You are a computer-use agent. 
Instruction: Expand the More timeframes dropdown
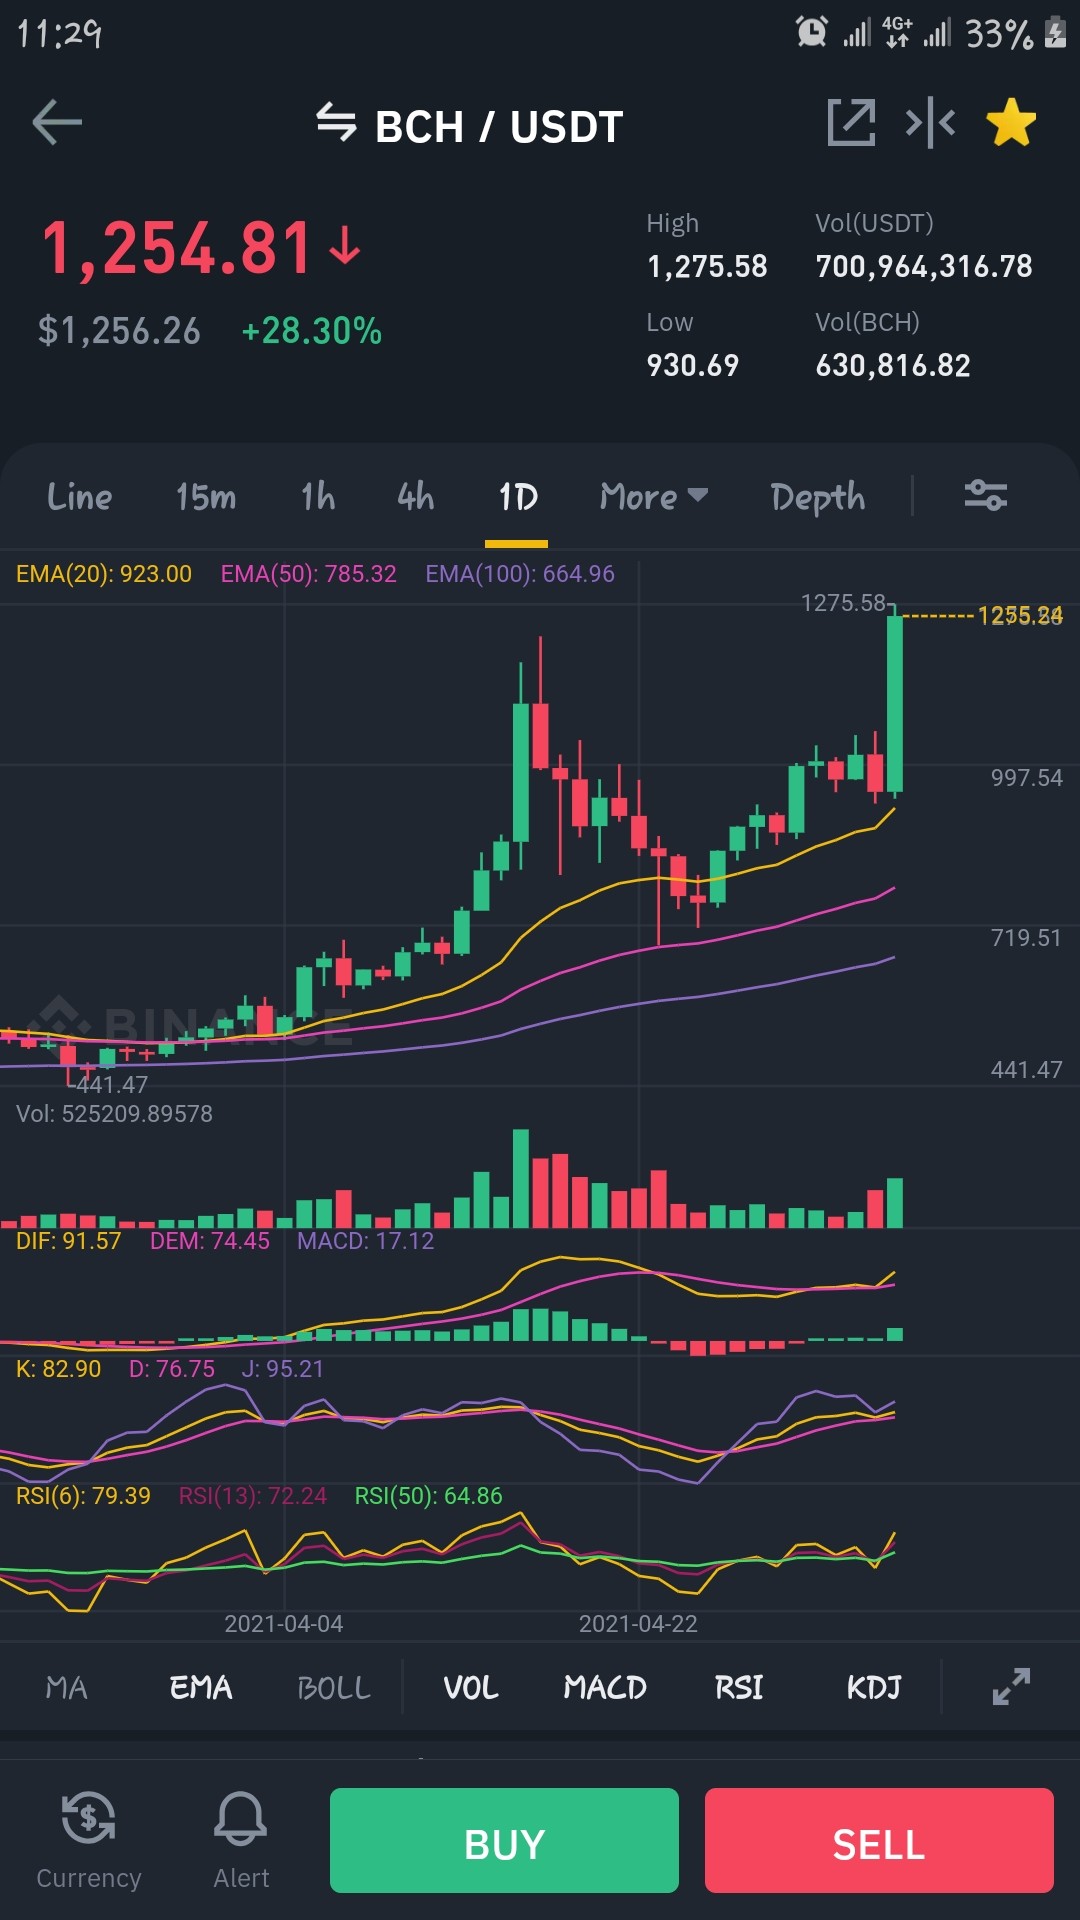pos(654,496)
